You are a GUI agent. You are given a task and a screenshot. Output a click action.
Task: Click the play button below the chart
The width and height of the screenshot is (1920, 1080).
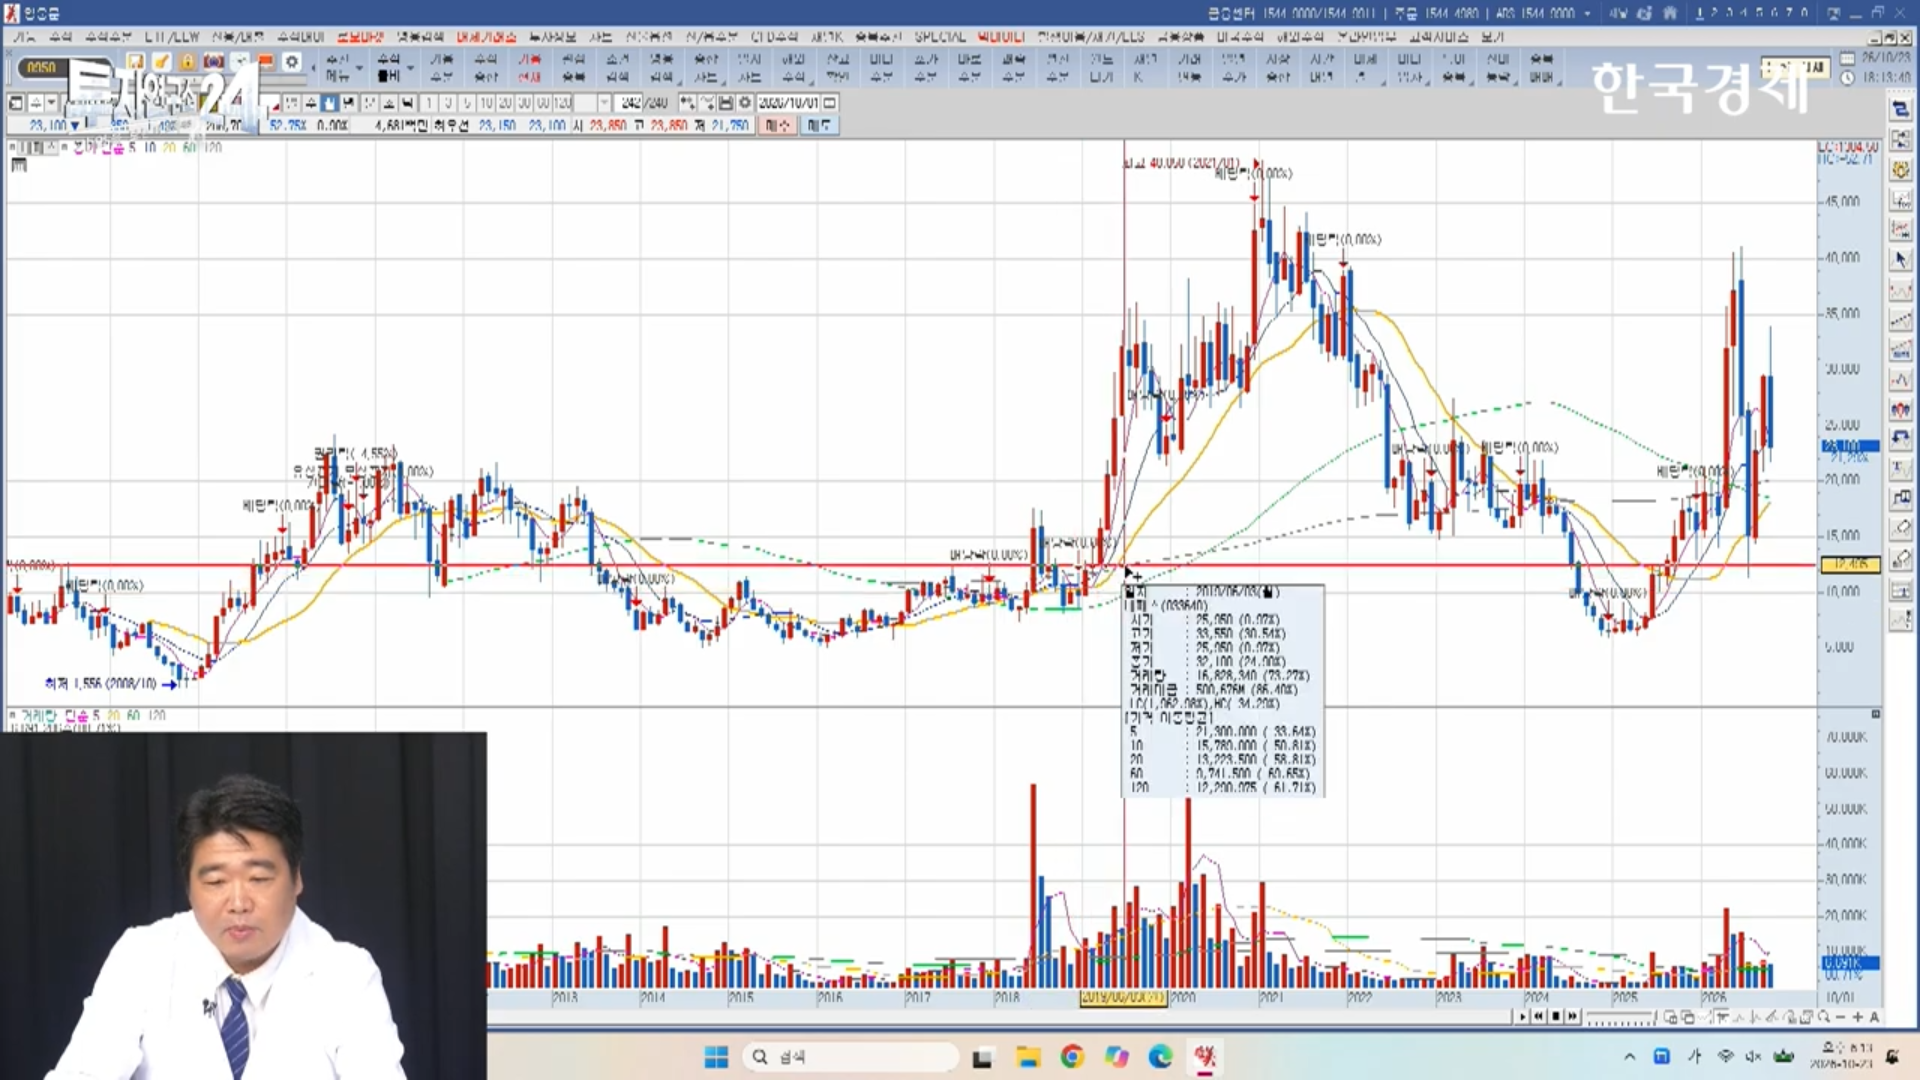pos(1522,1016)
